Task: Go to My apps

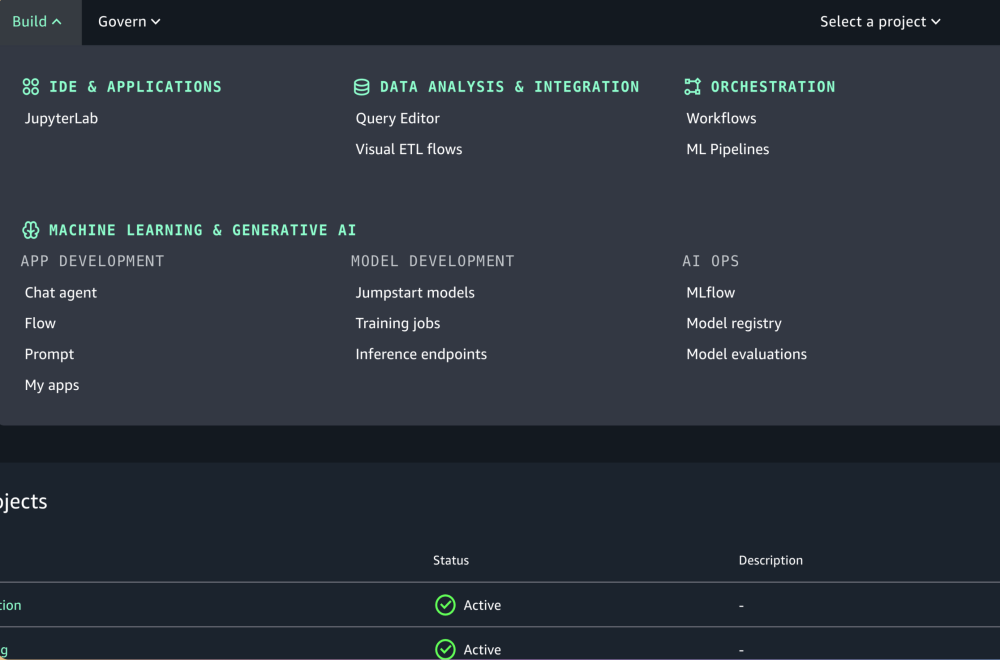Action: click(x=52, y=385)
